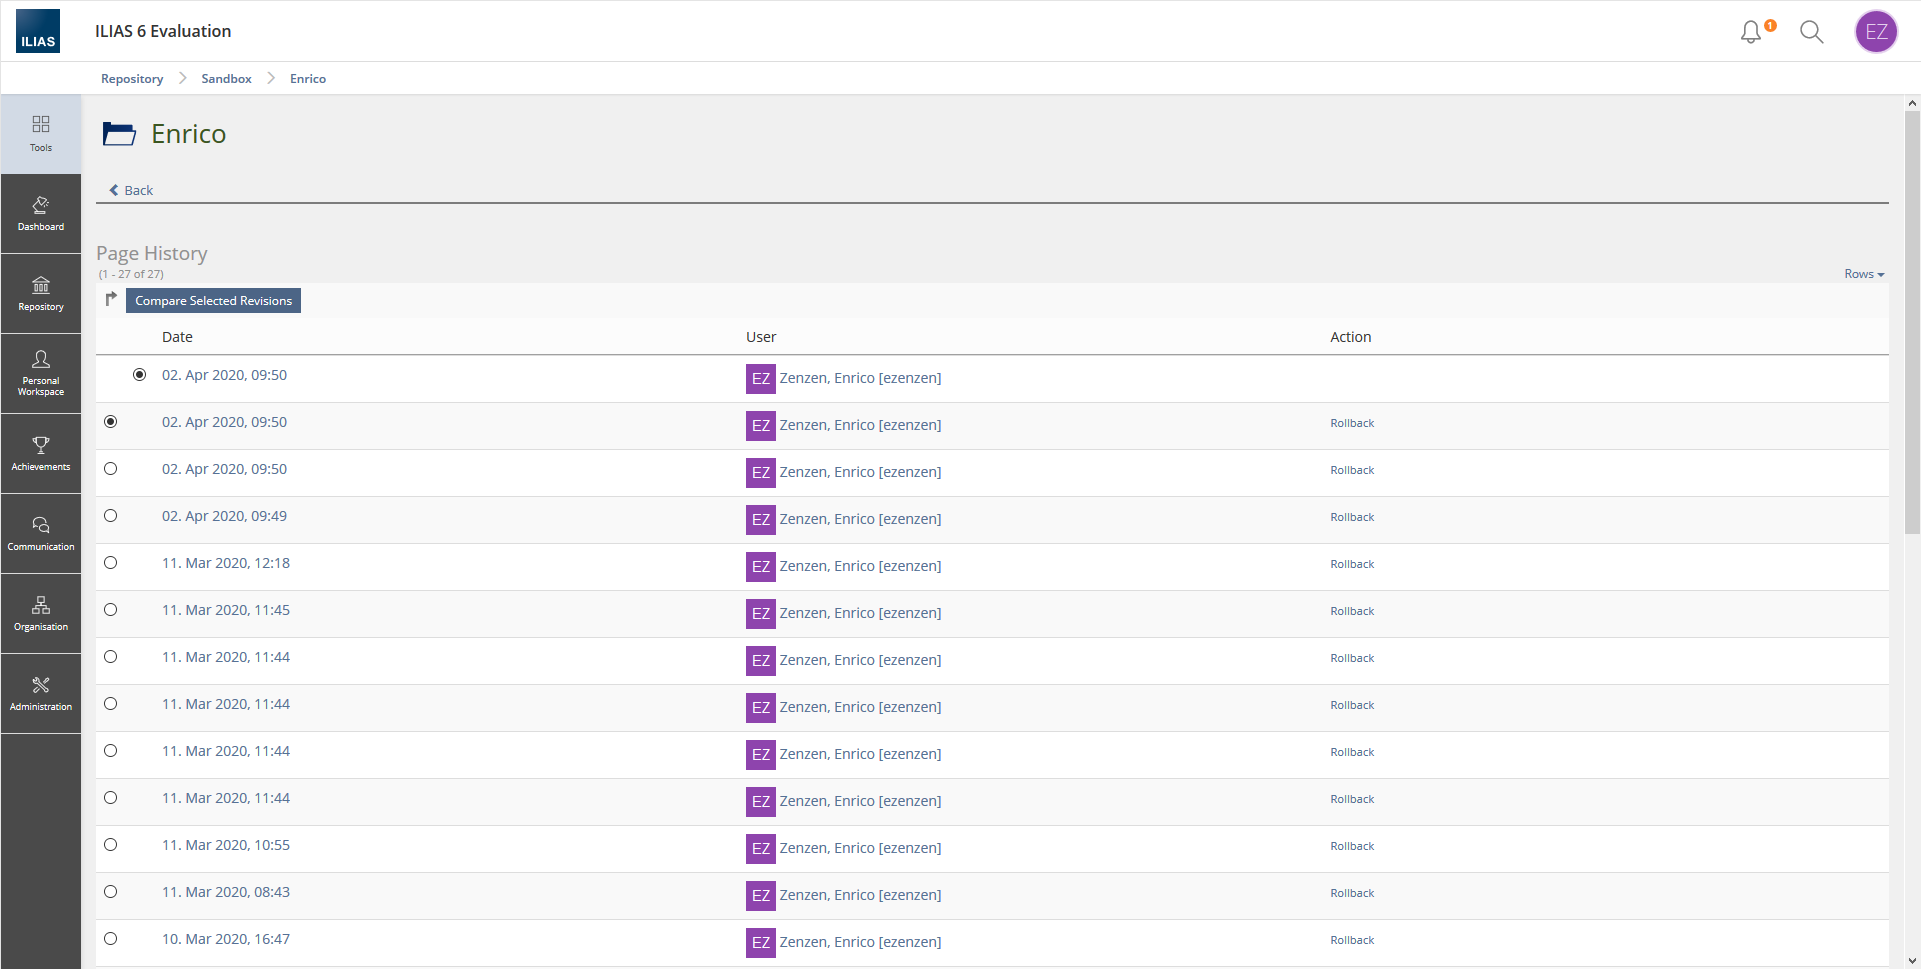This screenshot has height=969, width=1921.
Task: Select radio for 10. Mar 2020, 16:47 revision
Action: tap(111, 939)
